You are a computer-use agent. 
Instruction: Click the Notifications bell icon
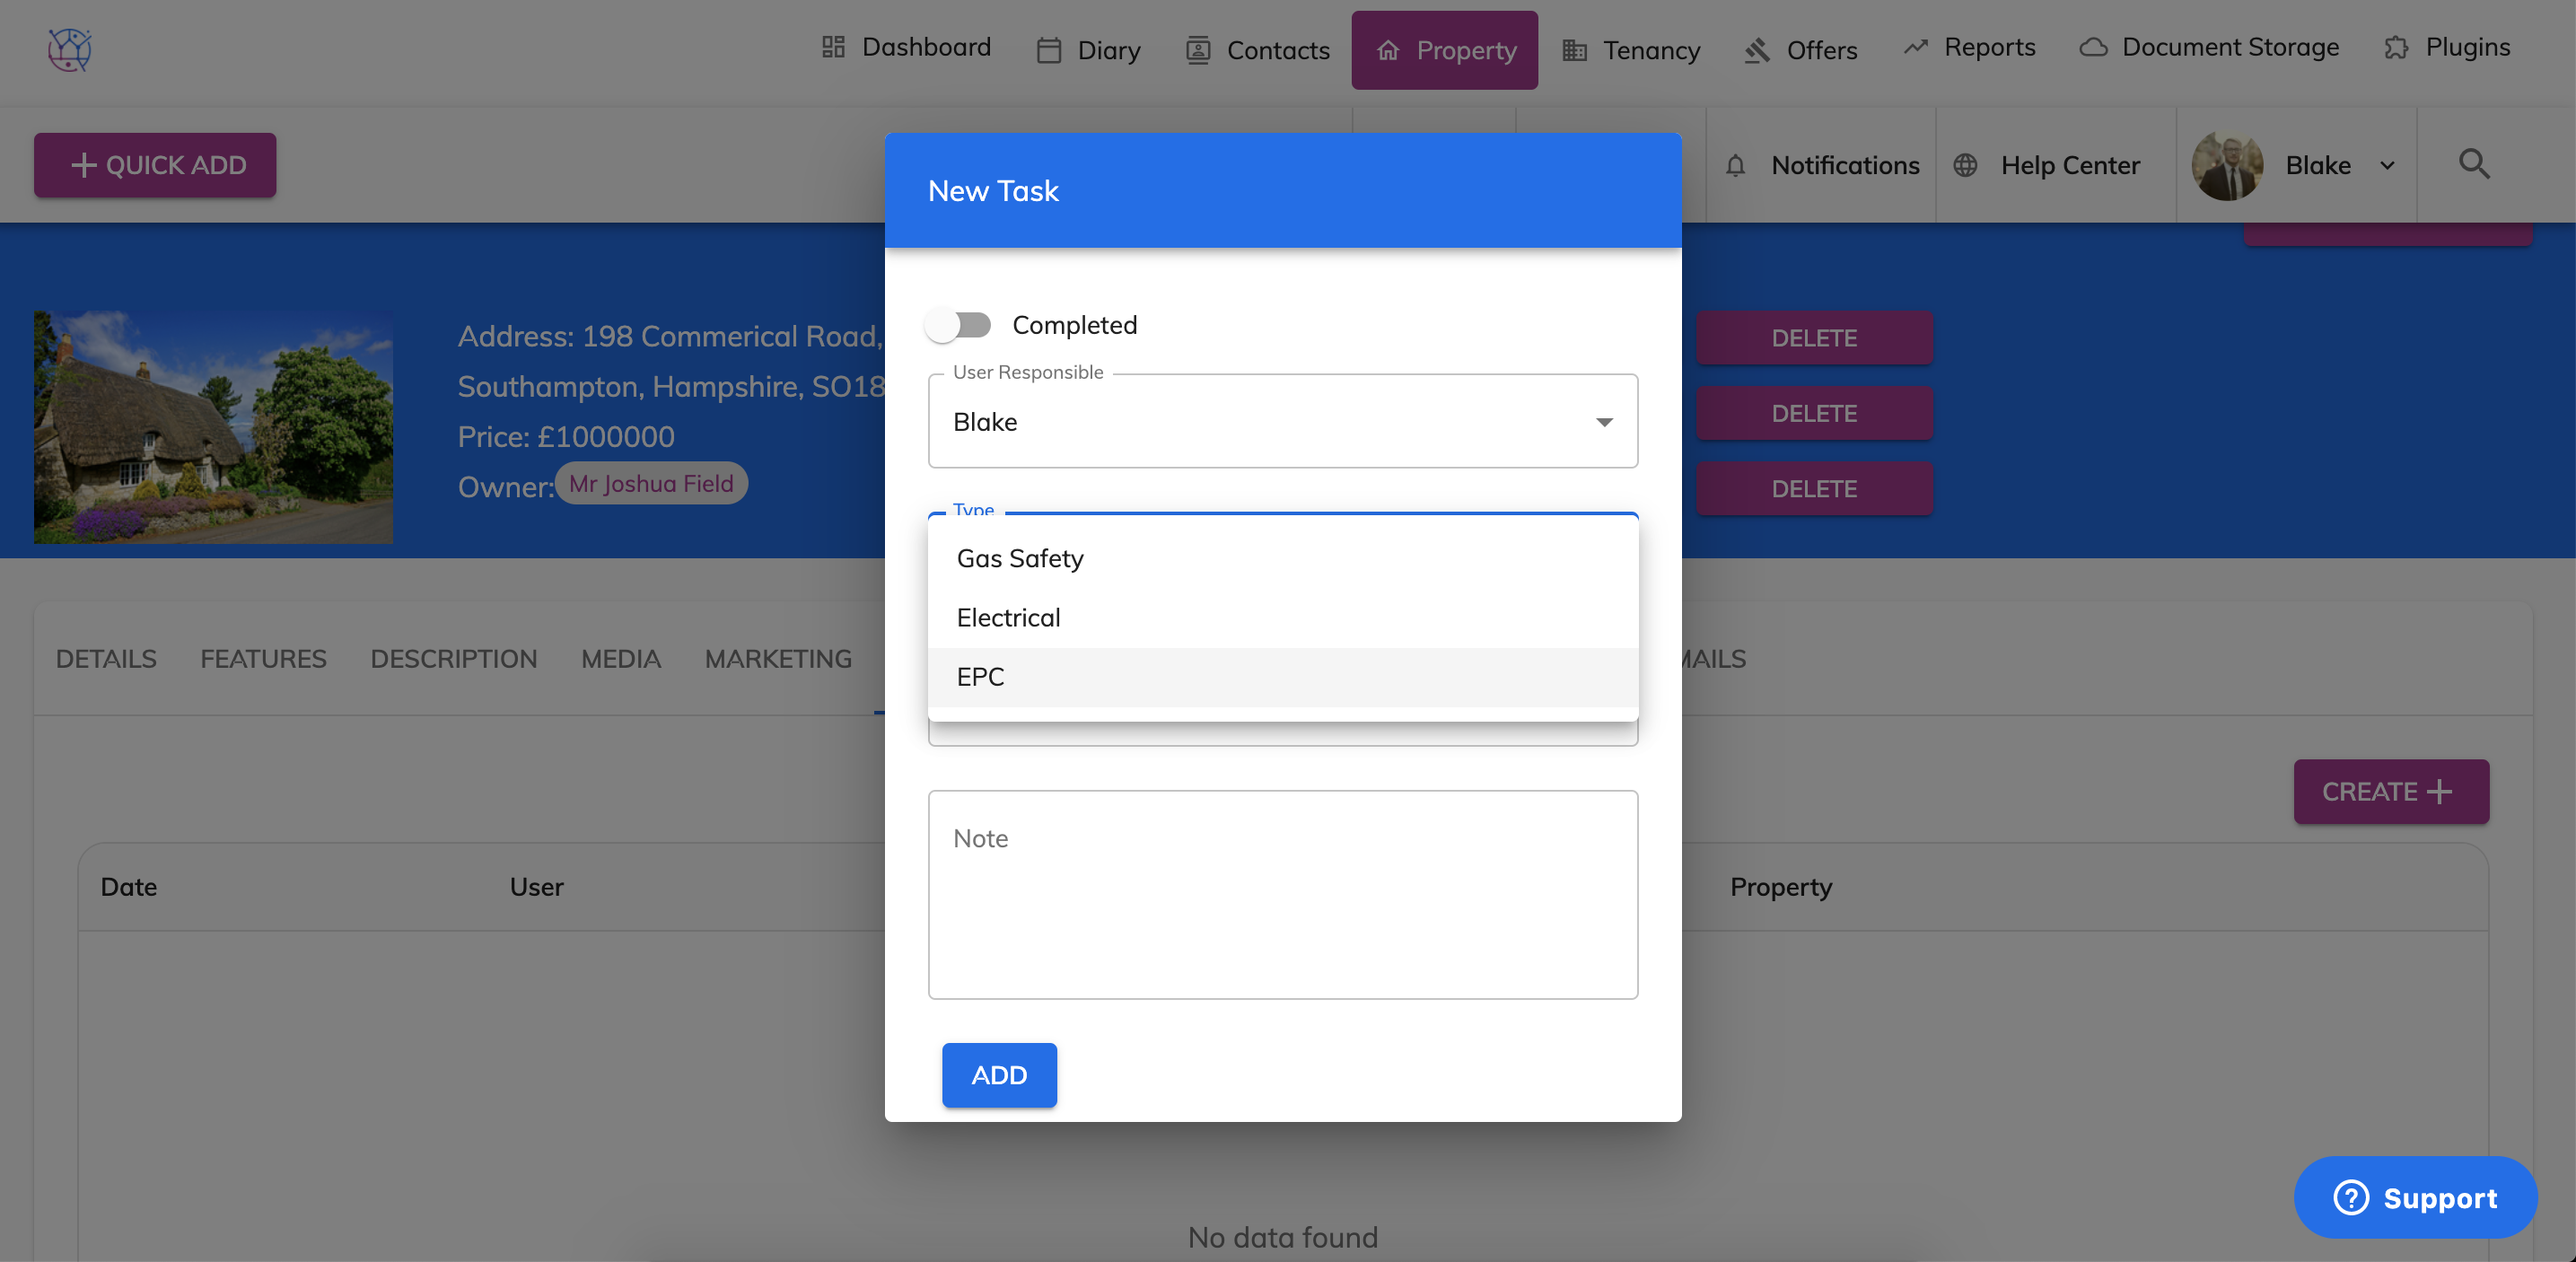pos(1735,165)
